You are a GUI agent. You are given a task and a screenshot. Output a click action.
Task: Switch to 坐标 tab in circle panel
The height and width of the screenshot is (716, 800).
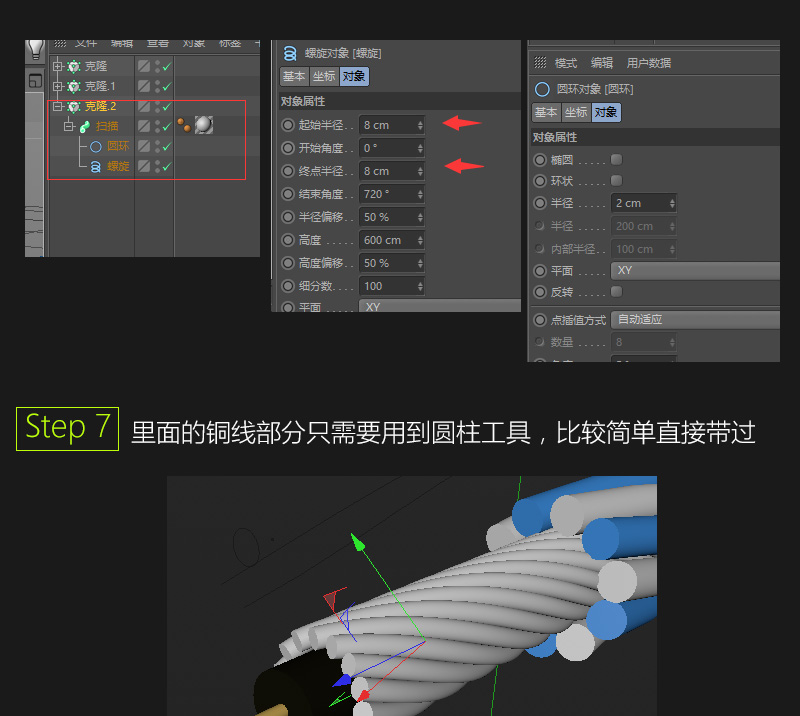pos(577,112)
